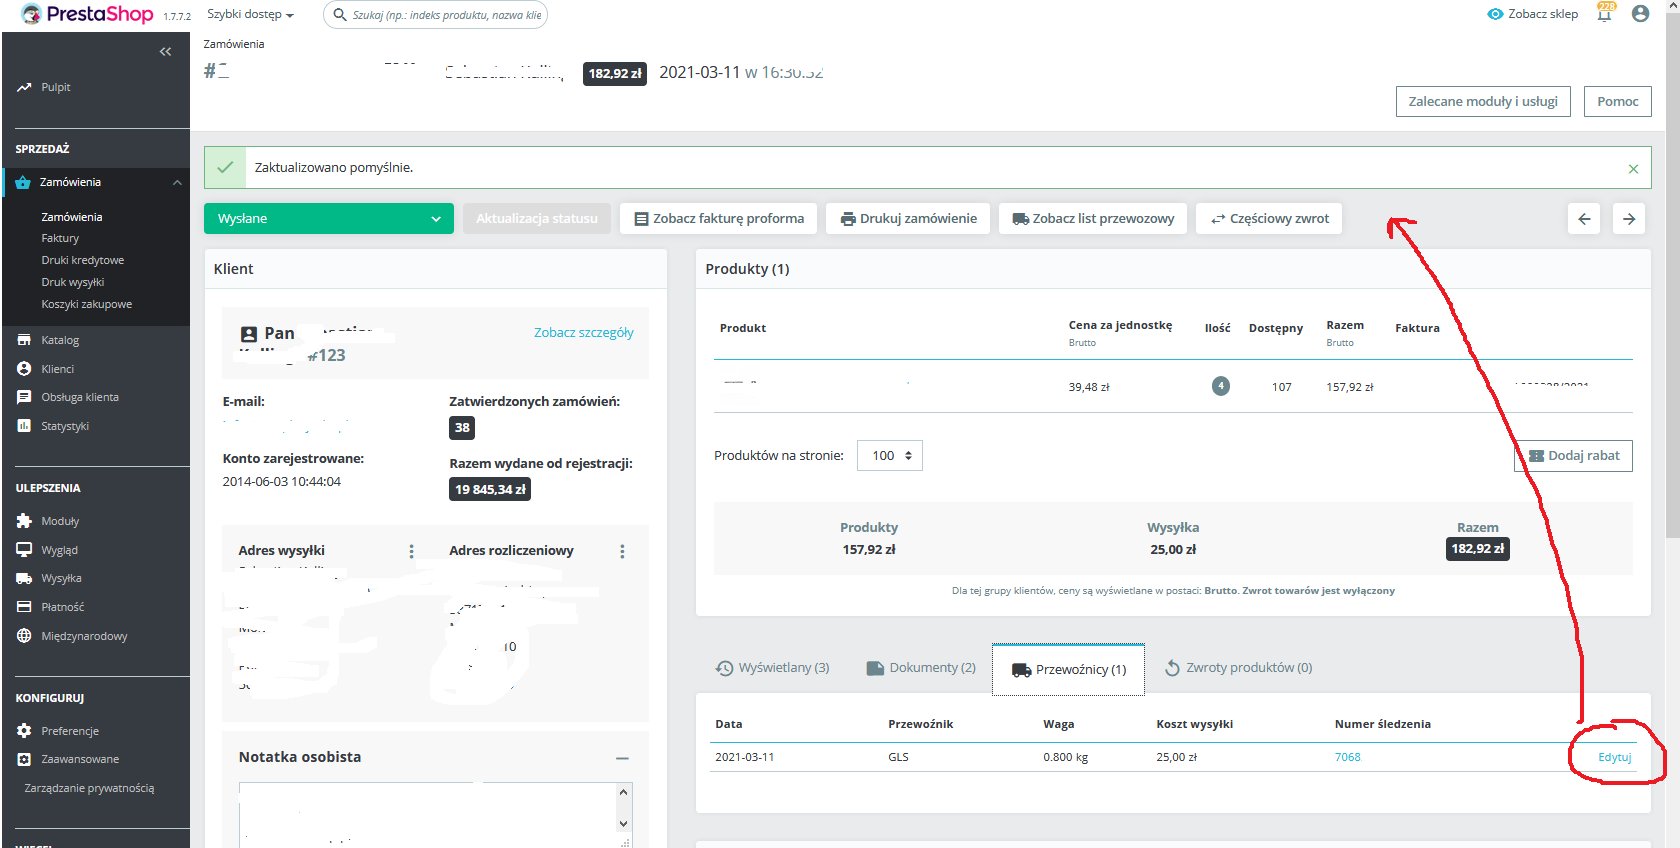Screen dimensions: 1680x848
Task: Open Międzynarodowy in sidebar
Action: coord(84,636)
